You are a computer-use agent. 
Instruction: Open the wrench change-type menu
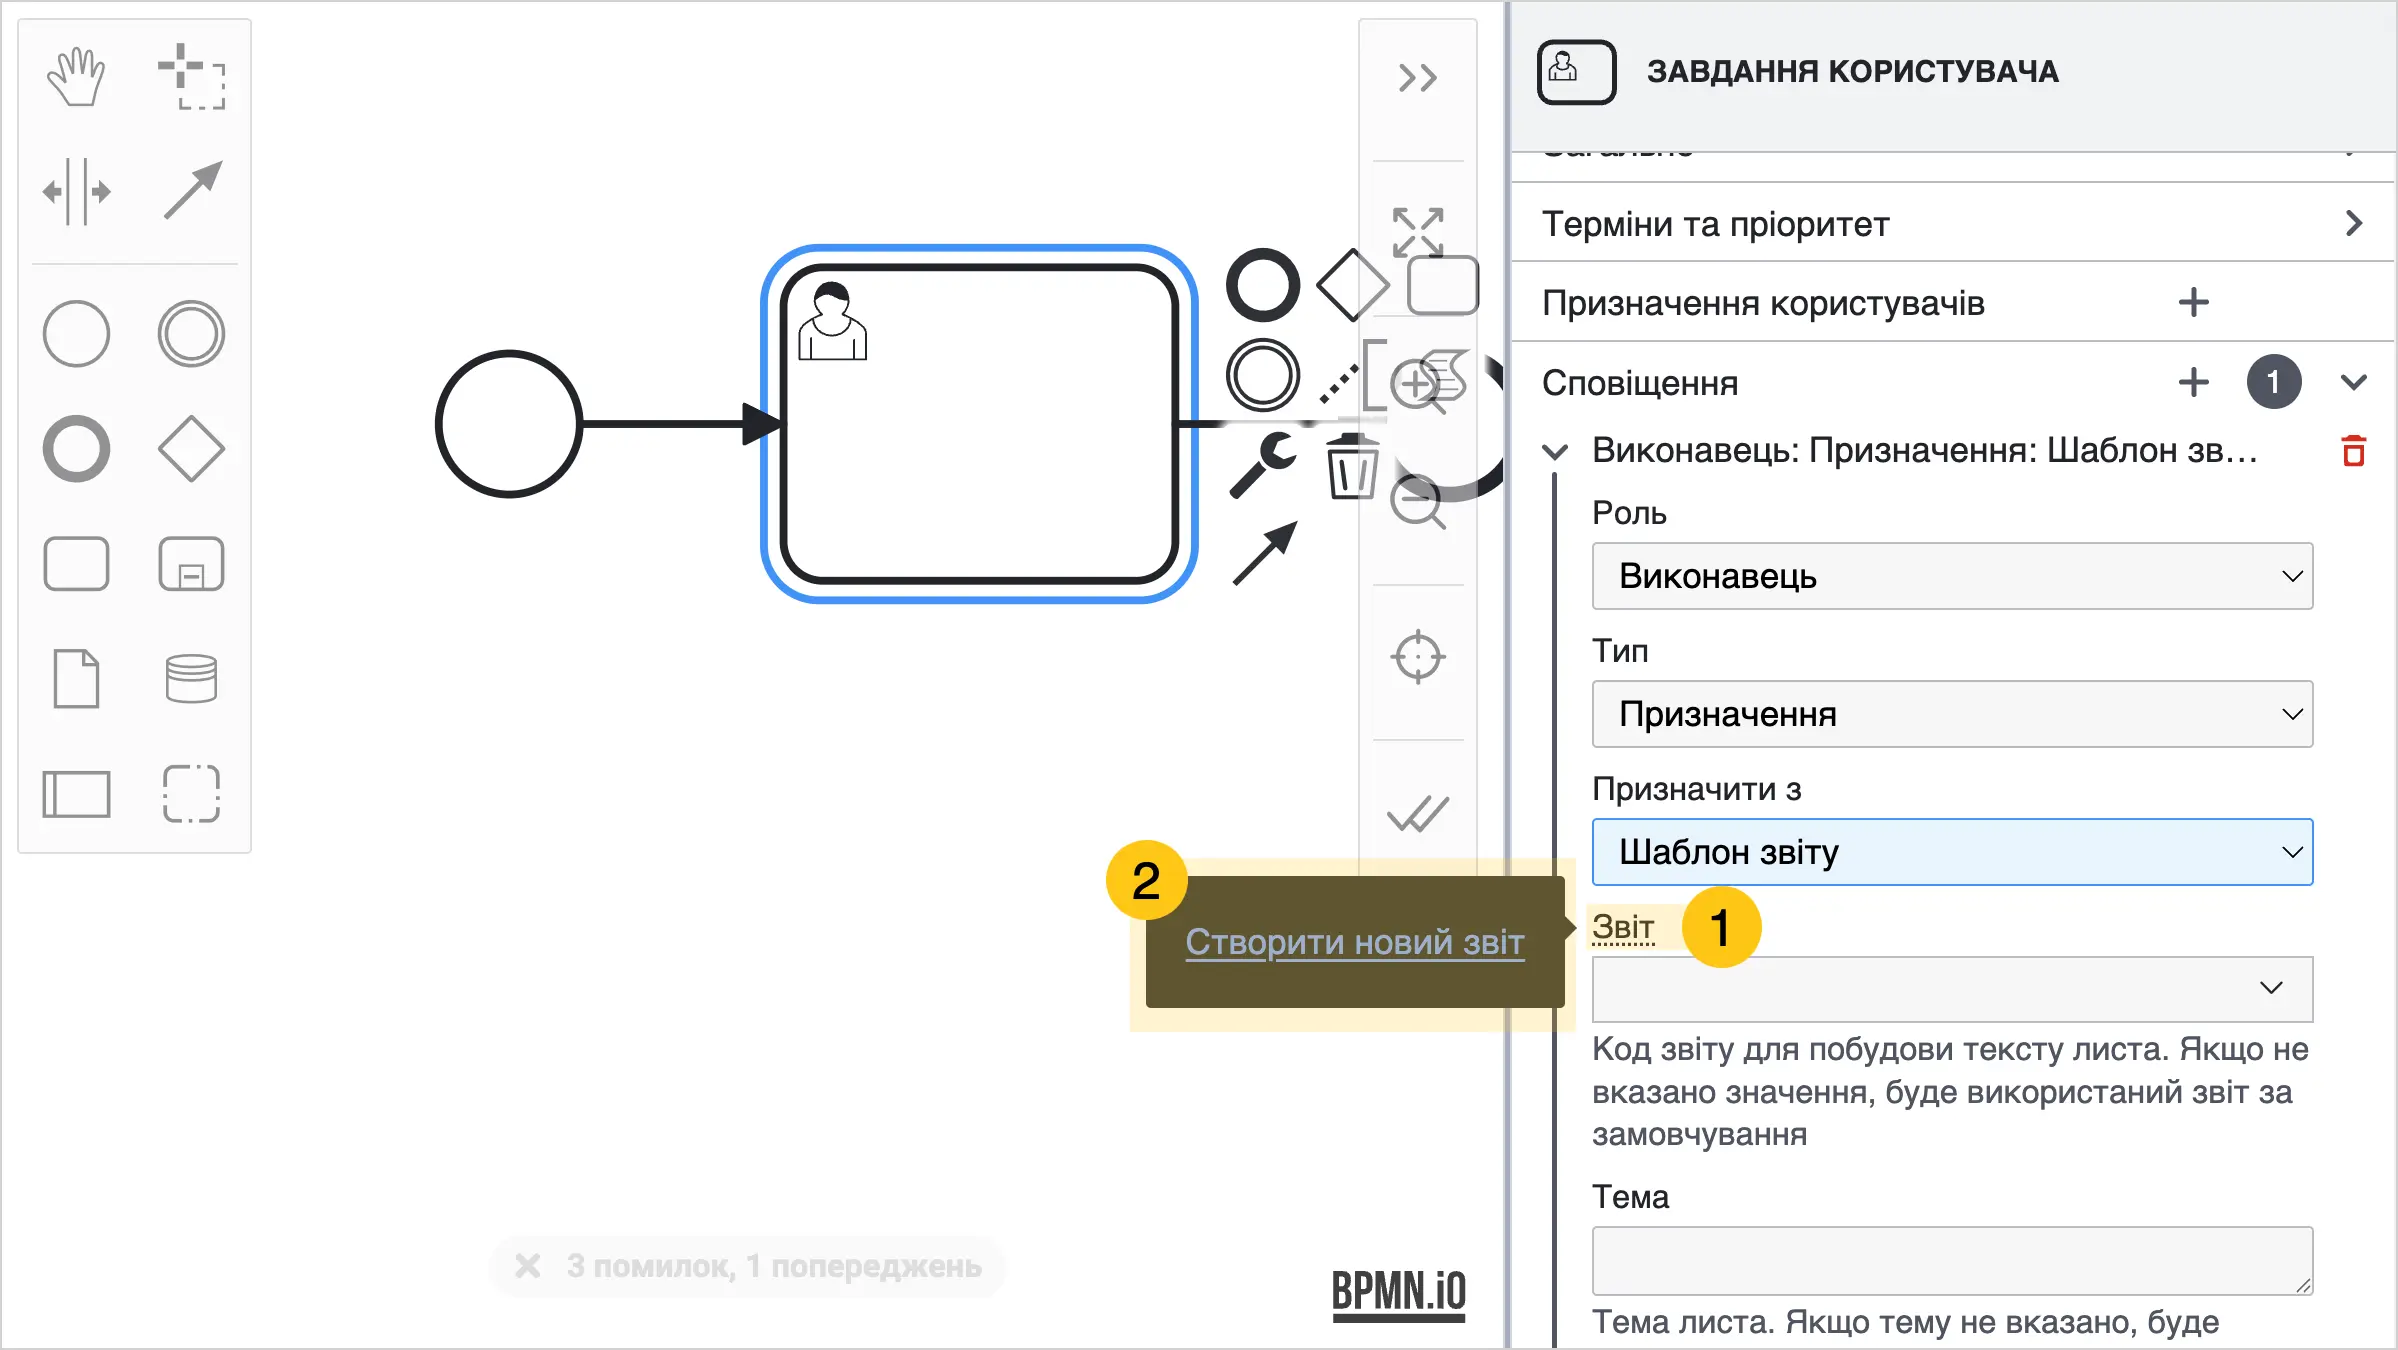pos(1263,465)
